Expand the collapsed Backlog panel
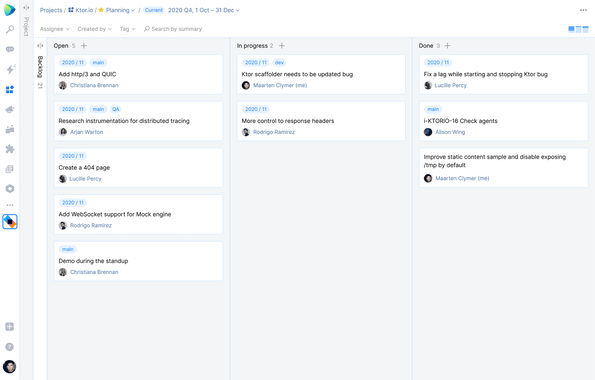This screenshot has height=380, width=595. coord(40,46)
